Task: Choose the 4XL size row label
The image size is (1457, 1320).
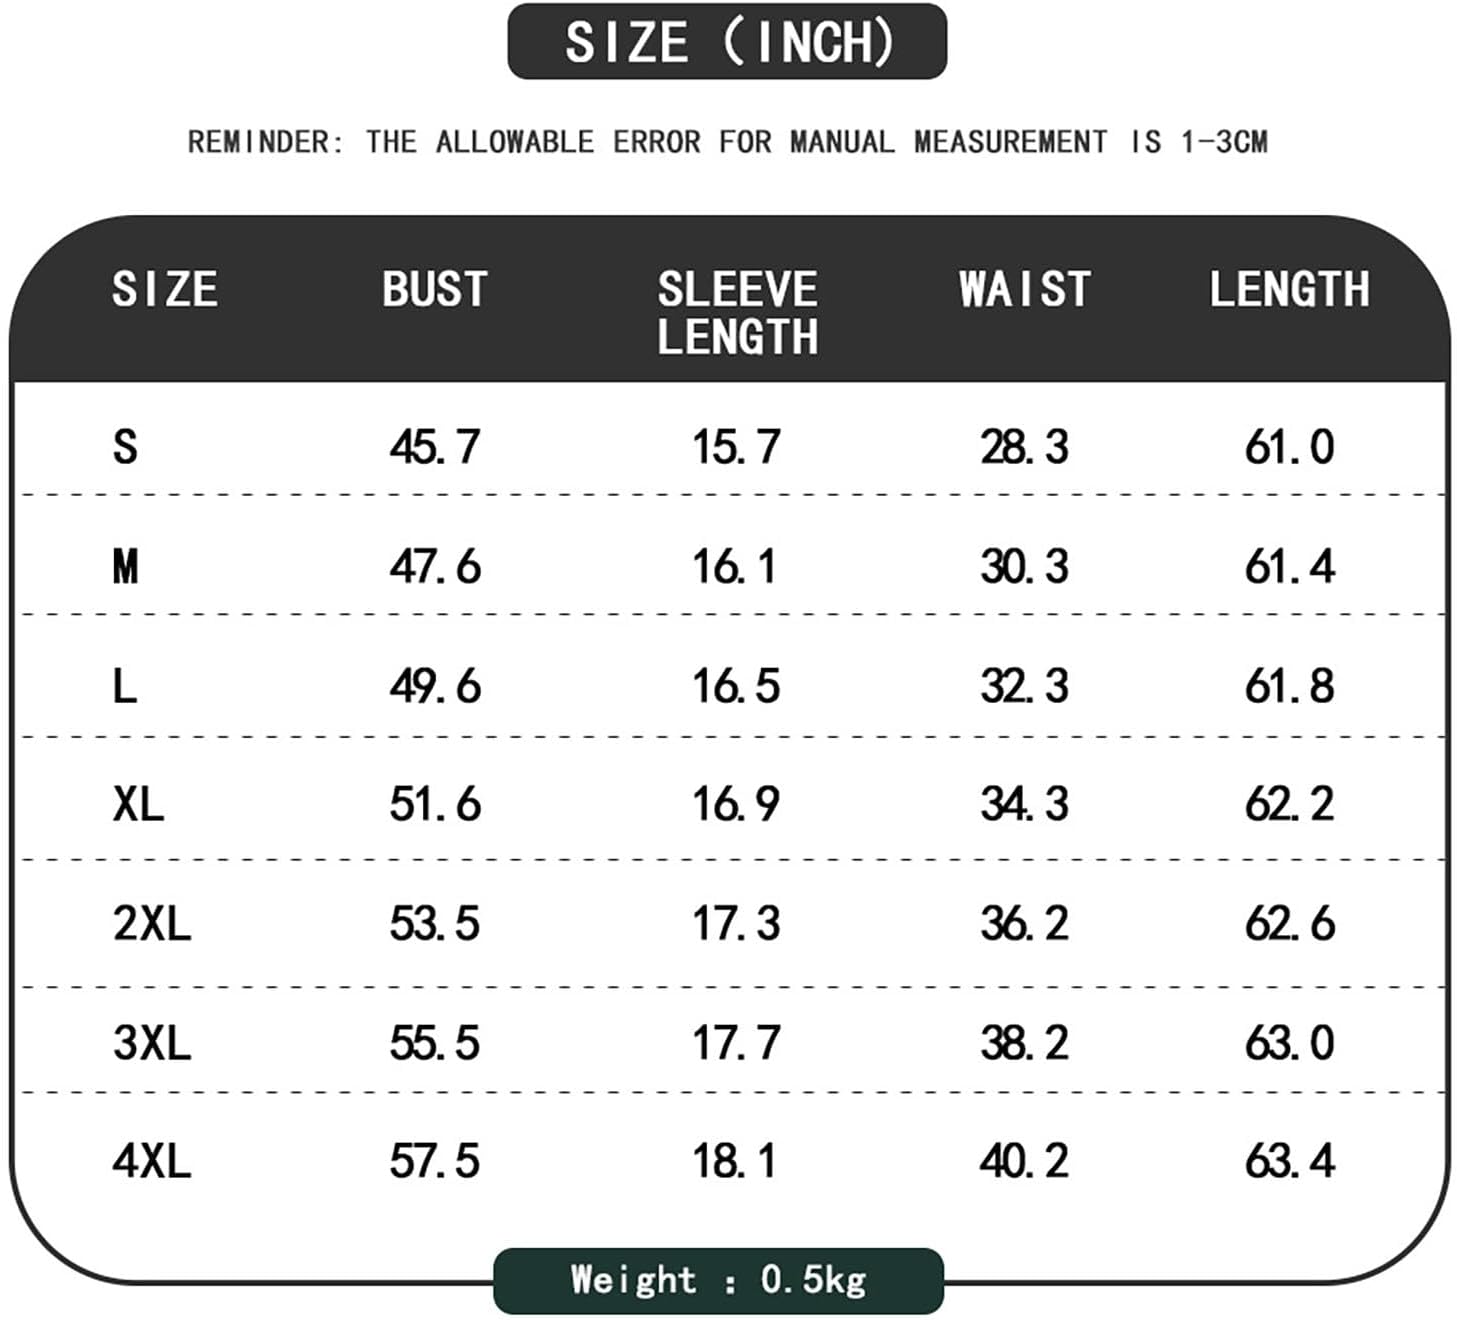Action: point(151,1161)
